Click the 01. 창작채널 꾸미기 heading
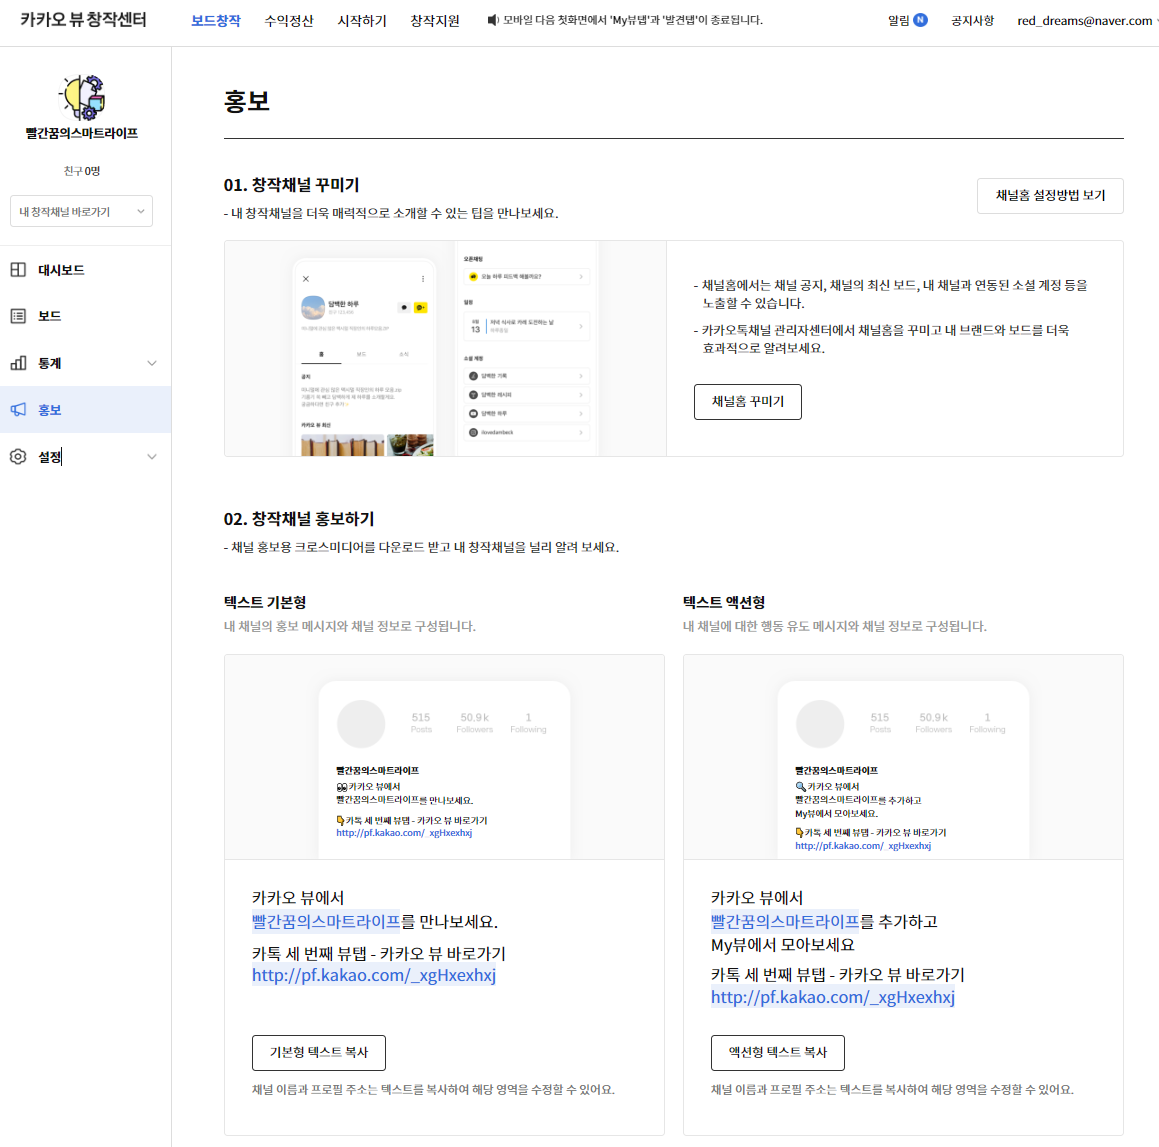This screenshot has height=1147, width=1159. (x=291, y=185)
